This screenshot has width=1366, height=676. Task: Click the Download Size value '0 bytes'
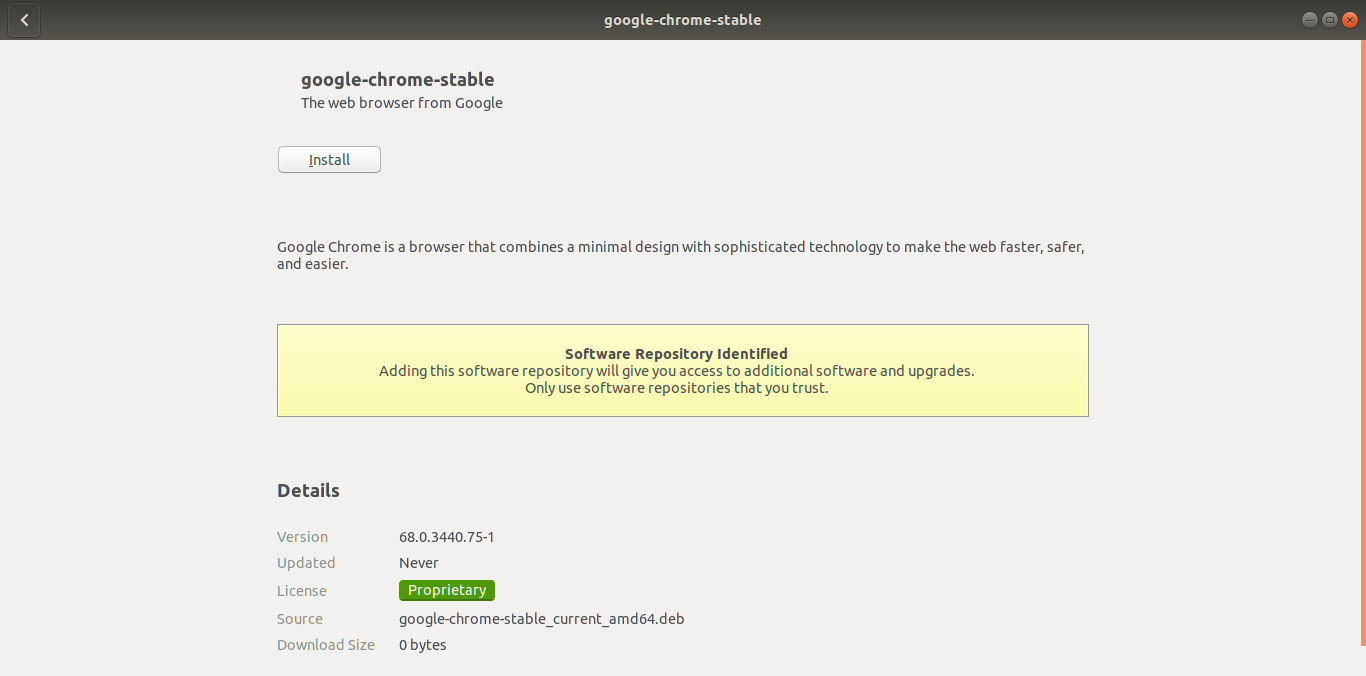[423, 645]
